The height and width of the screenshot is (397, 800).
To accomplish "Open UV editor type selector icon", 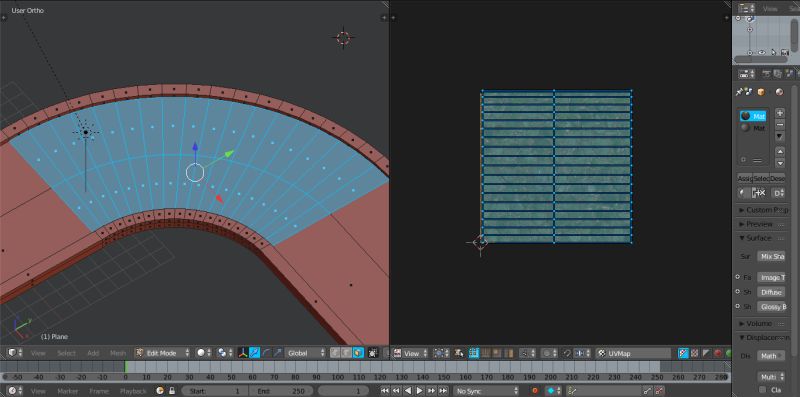I will [x=397, y=353].
